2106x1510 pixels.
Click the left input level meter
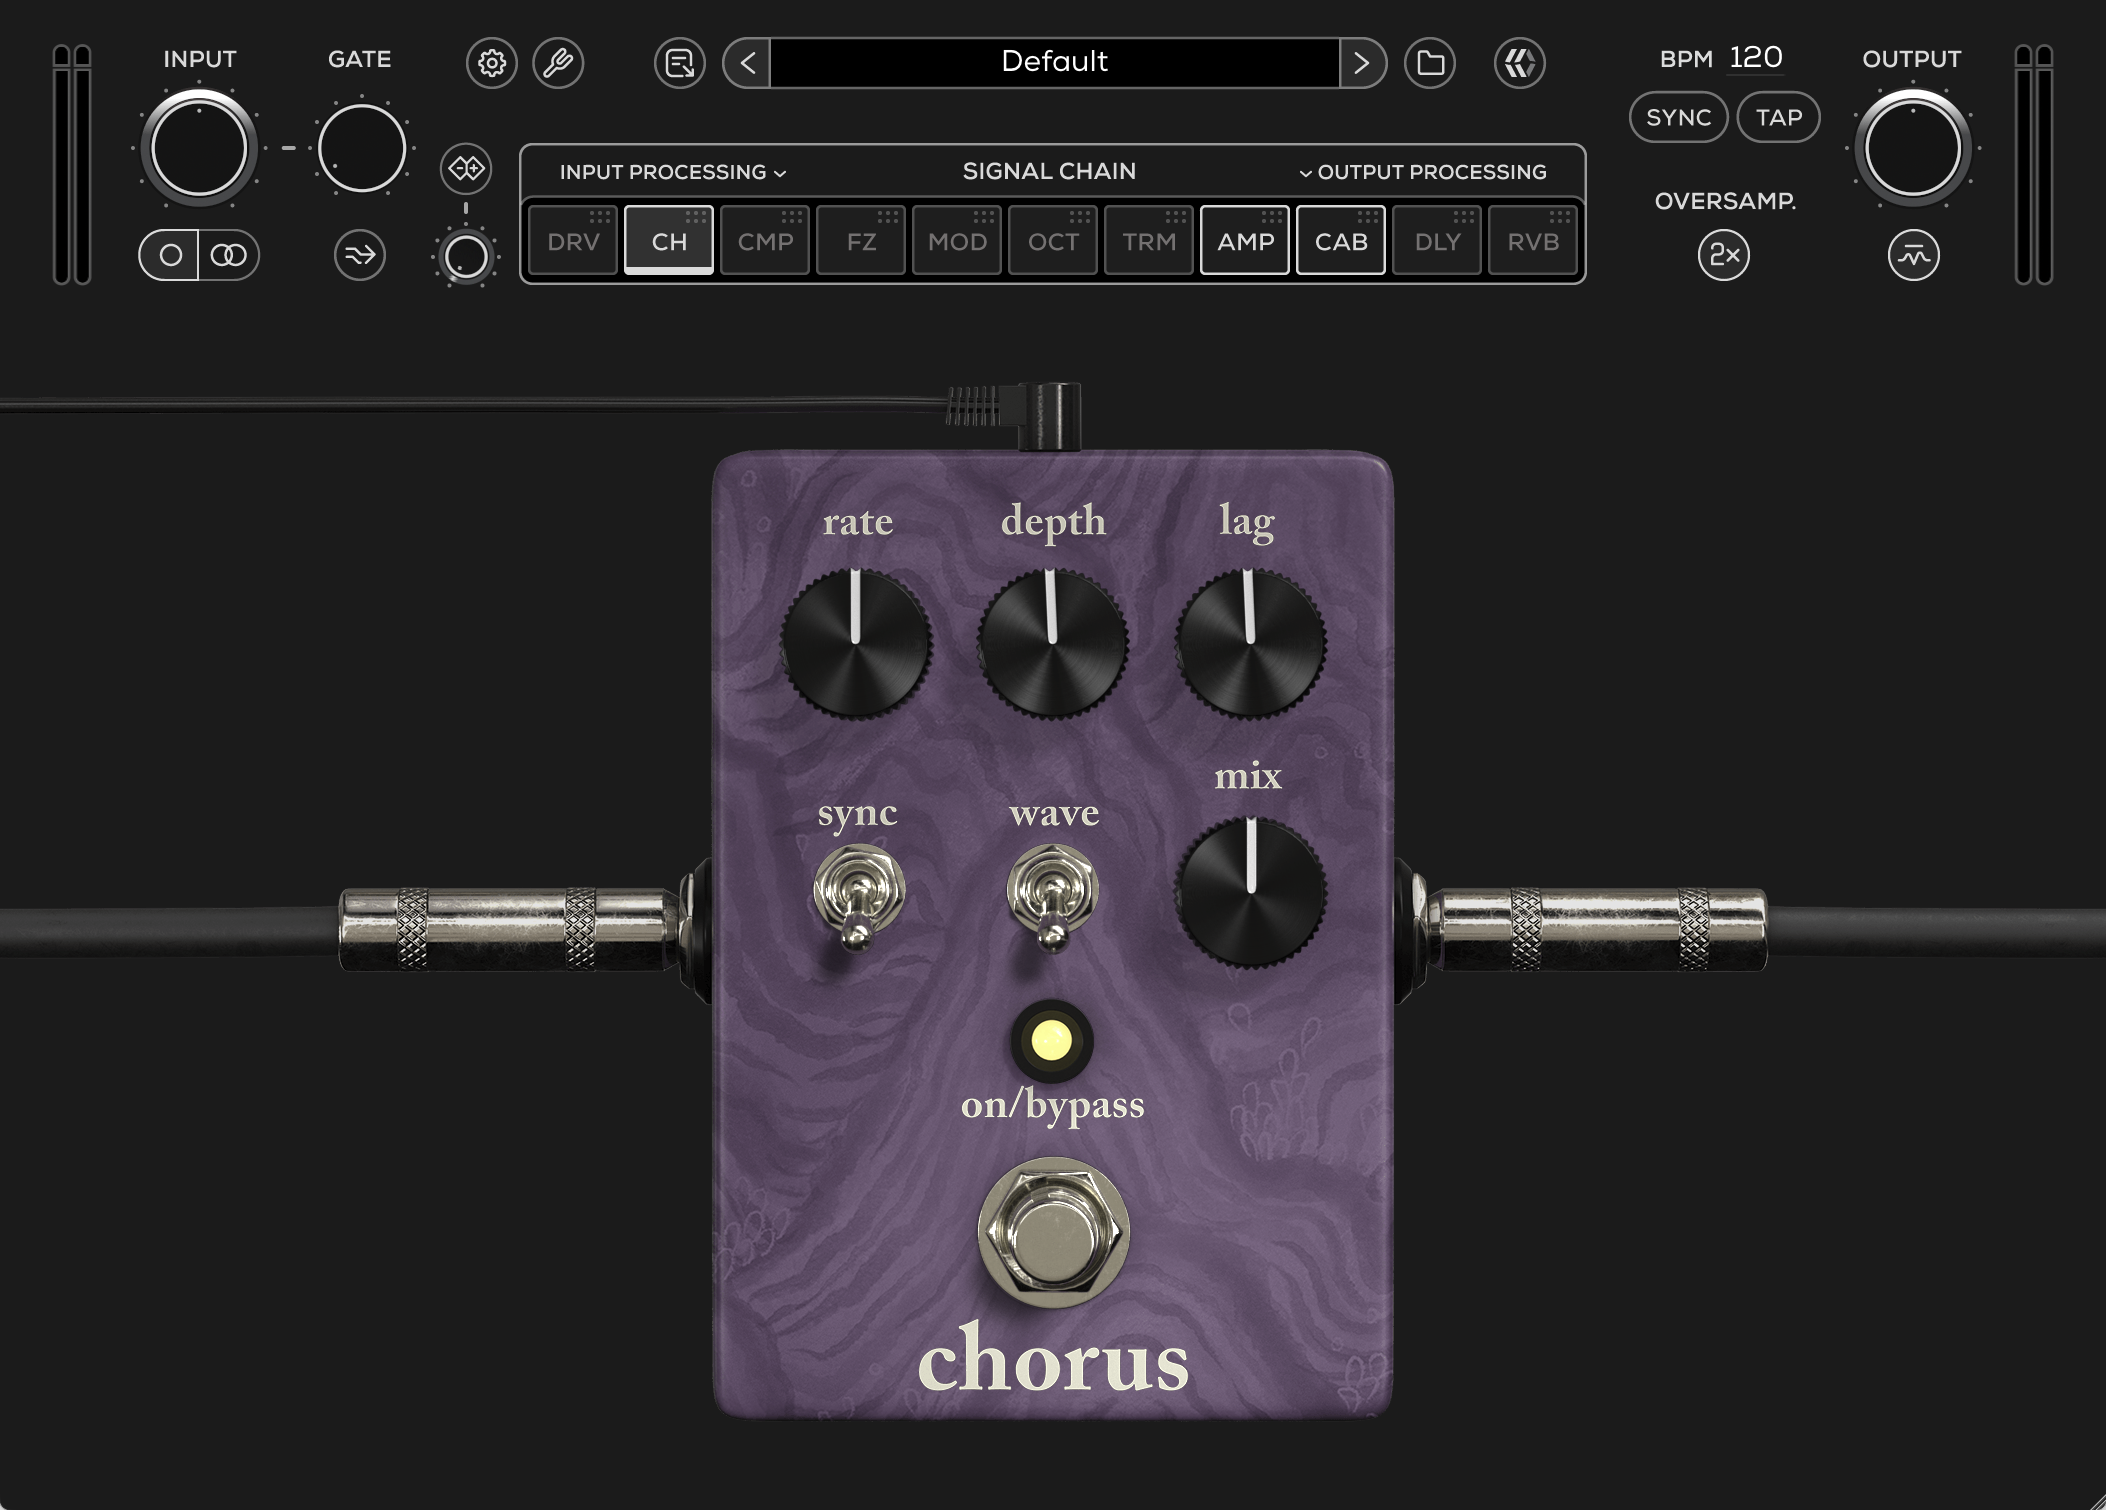click(x=72, y=165)
